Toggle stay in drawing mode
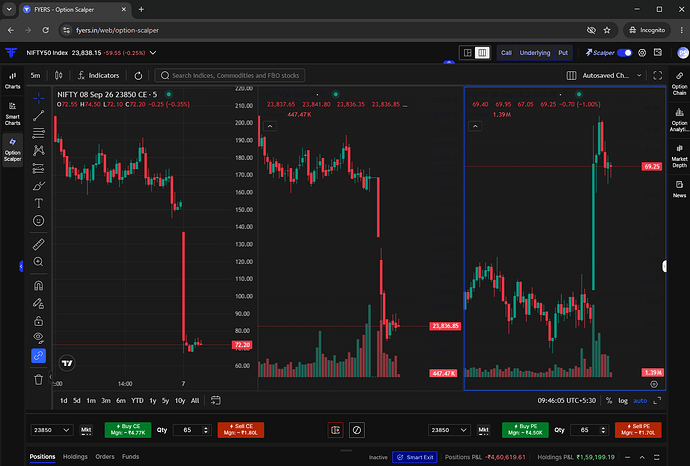 click(38, 303)
